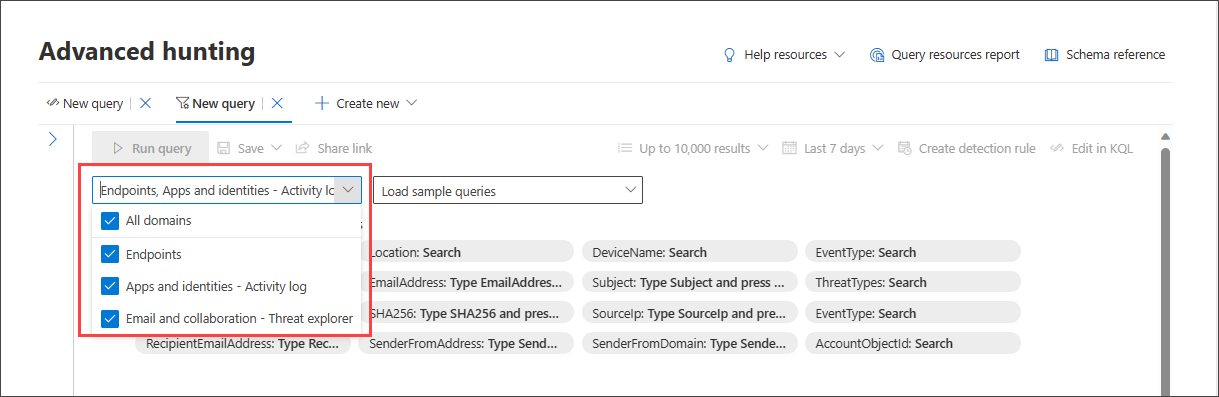This screenshot has height=397, width=1219.
Task: Click the DeviceName: Search filter
Action: tap(690, 252)
